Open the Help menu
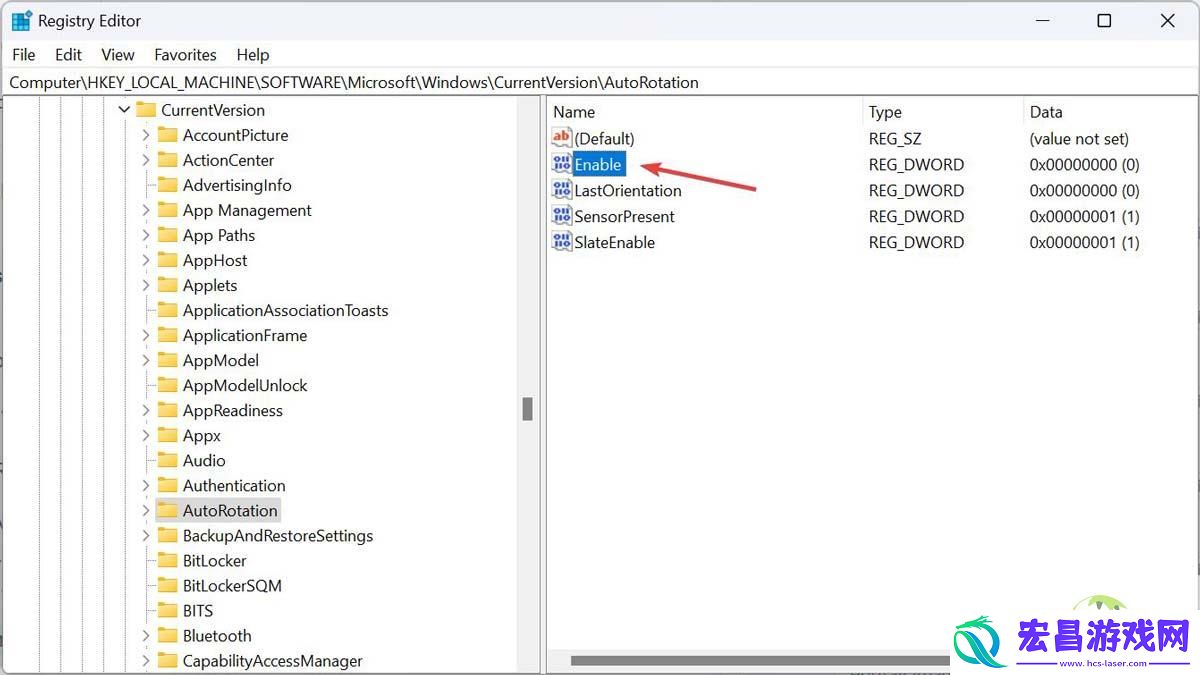The image size is (1200, 675). (x=253, y=55)
